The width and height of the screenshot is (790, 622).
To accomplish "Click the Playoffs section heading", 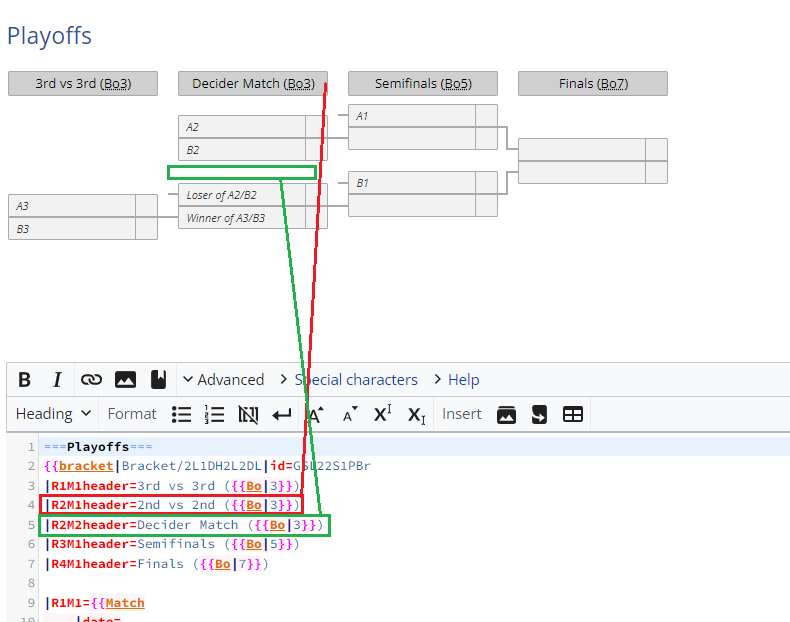I will tap(49, 36).
